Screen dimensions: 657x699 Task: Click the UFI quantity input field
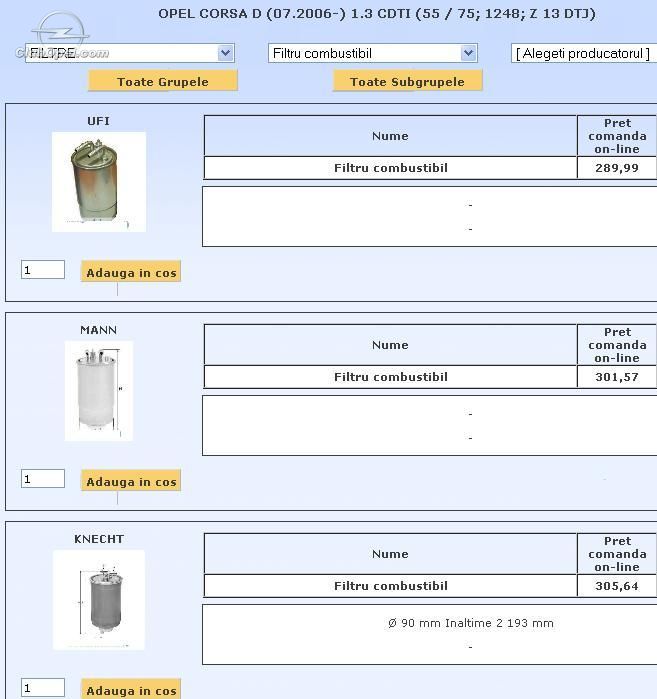click(x=43, y=270)
